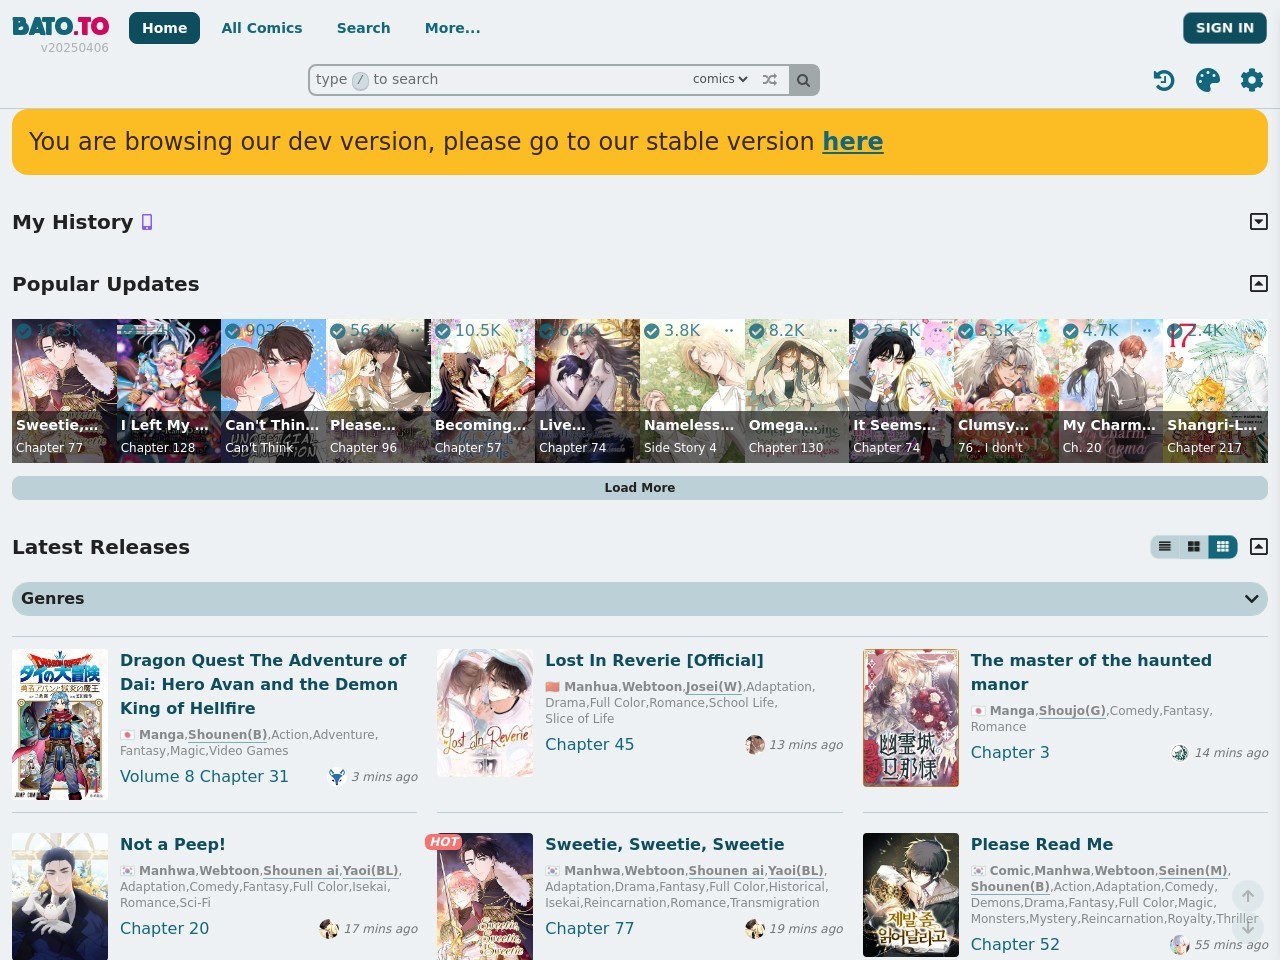Click the BATO.TO logo
The width and height of the screenshot is (1280, 960).
coord(61,26)
